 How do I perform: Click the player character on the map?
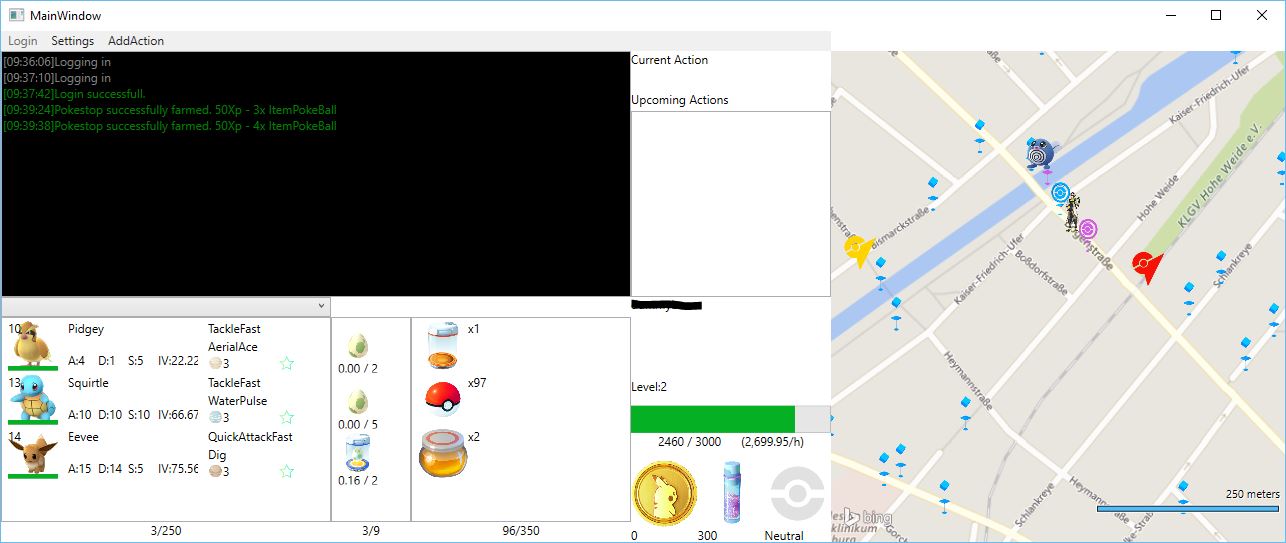(1073, 213)
